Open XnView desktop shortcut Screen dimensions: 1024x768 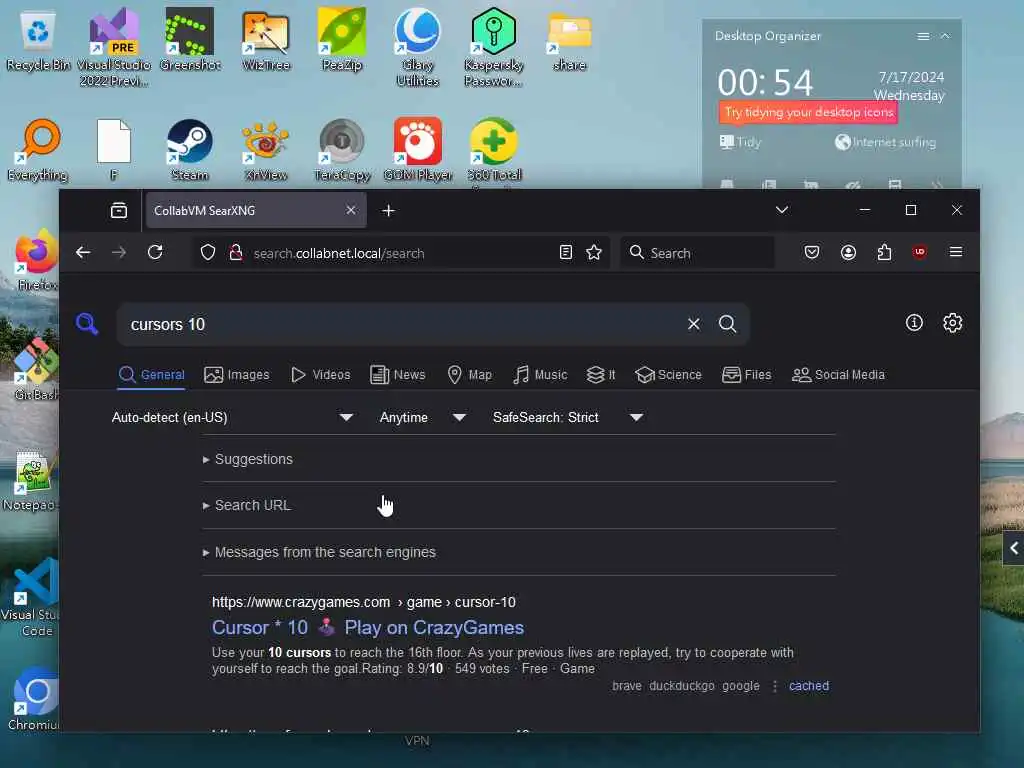(x=266, y=150)
